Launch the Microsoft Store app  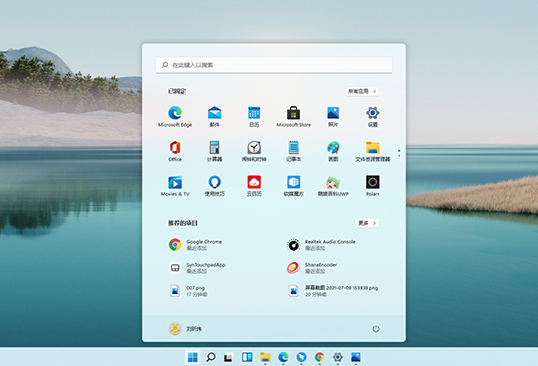pyautogui.click(x=293, y=116)
